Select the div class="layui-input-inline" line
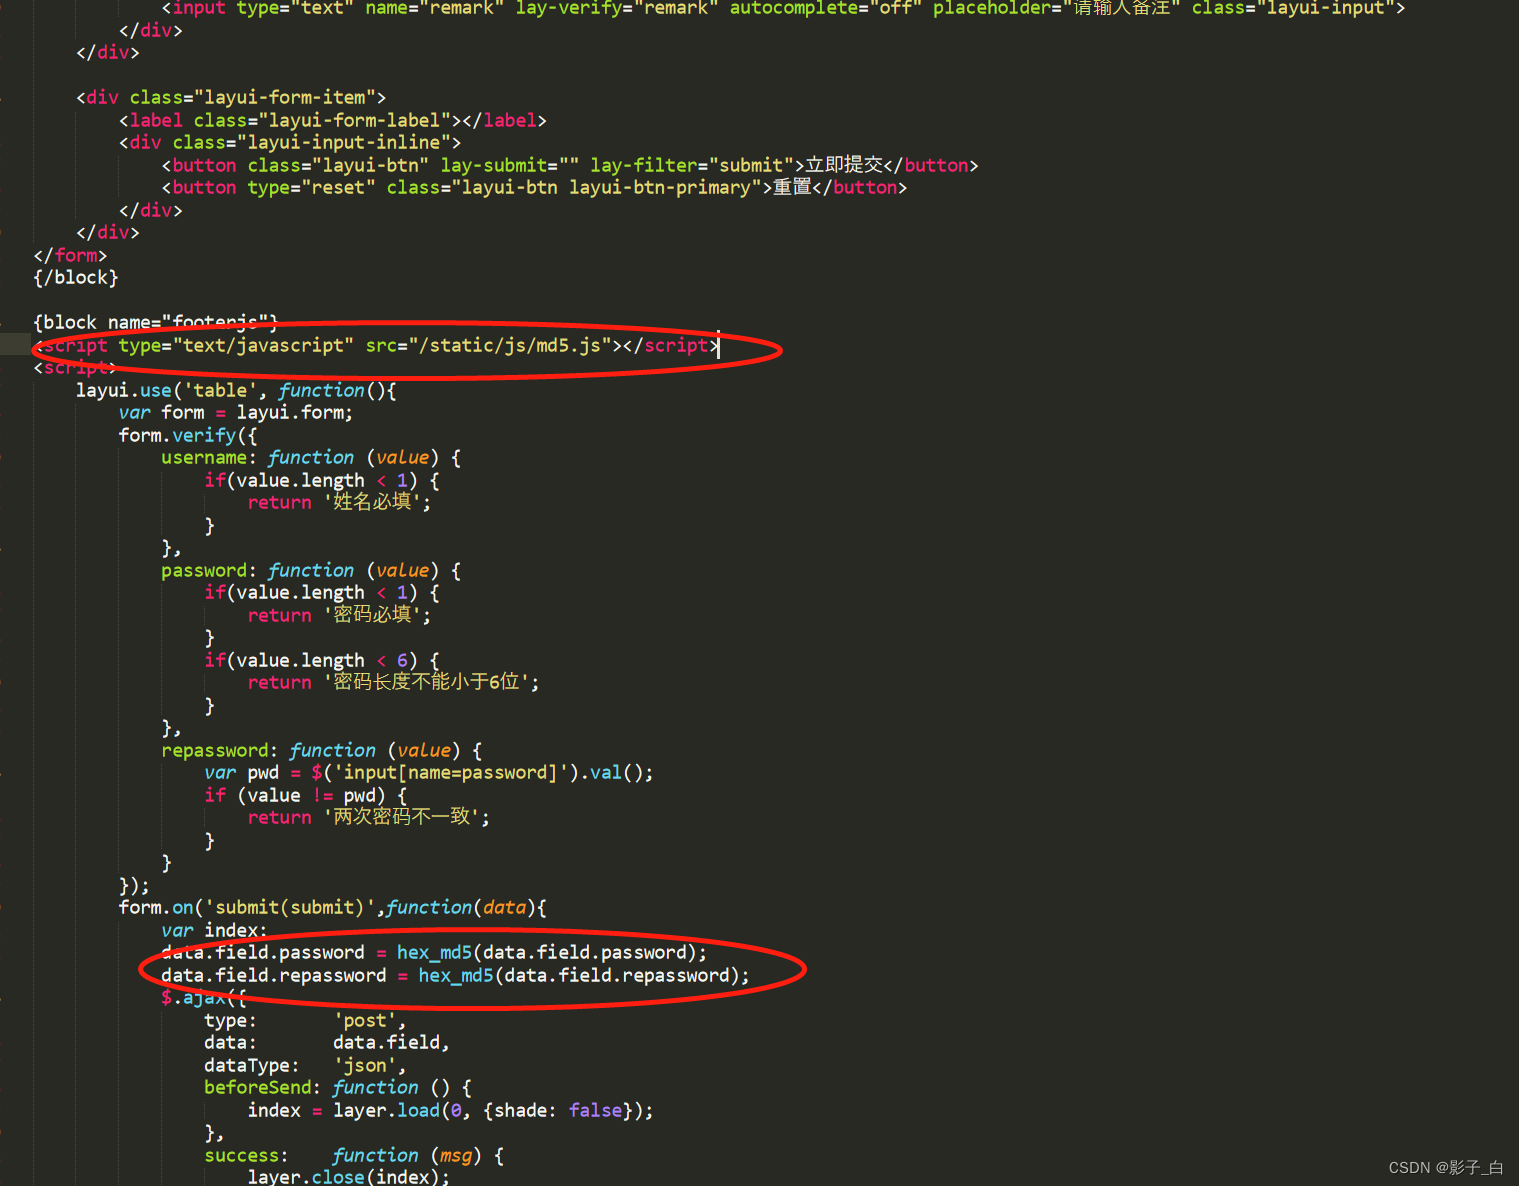 (x=290, y=142)
